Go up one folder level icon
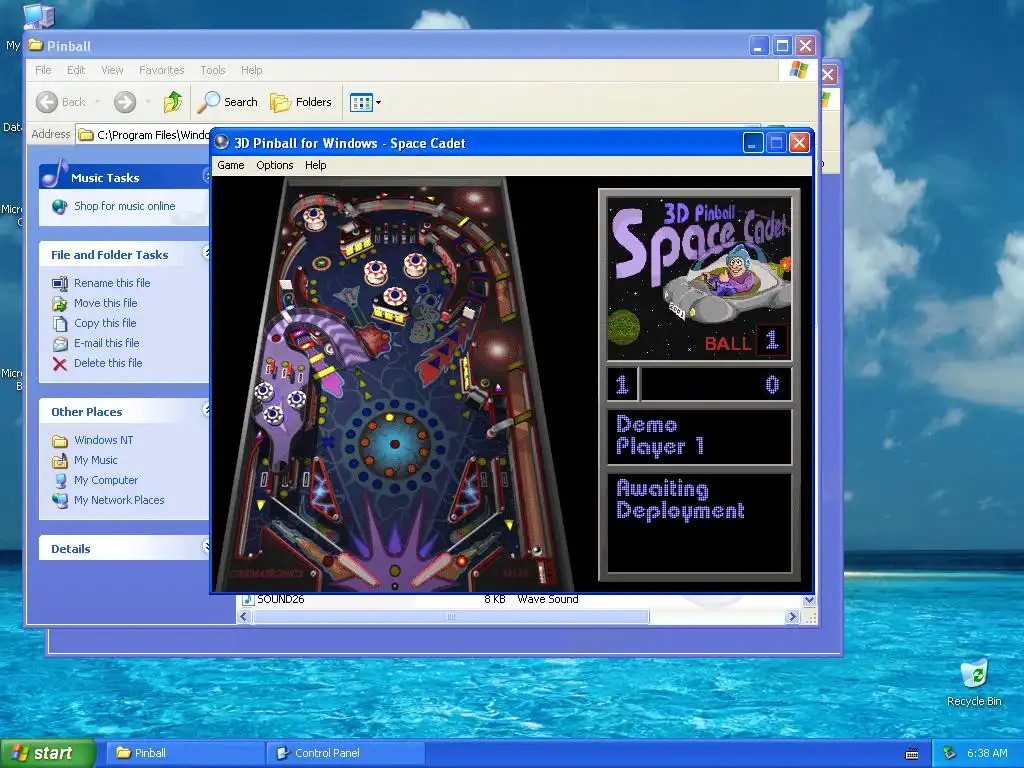 point(173,102)
